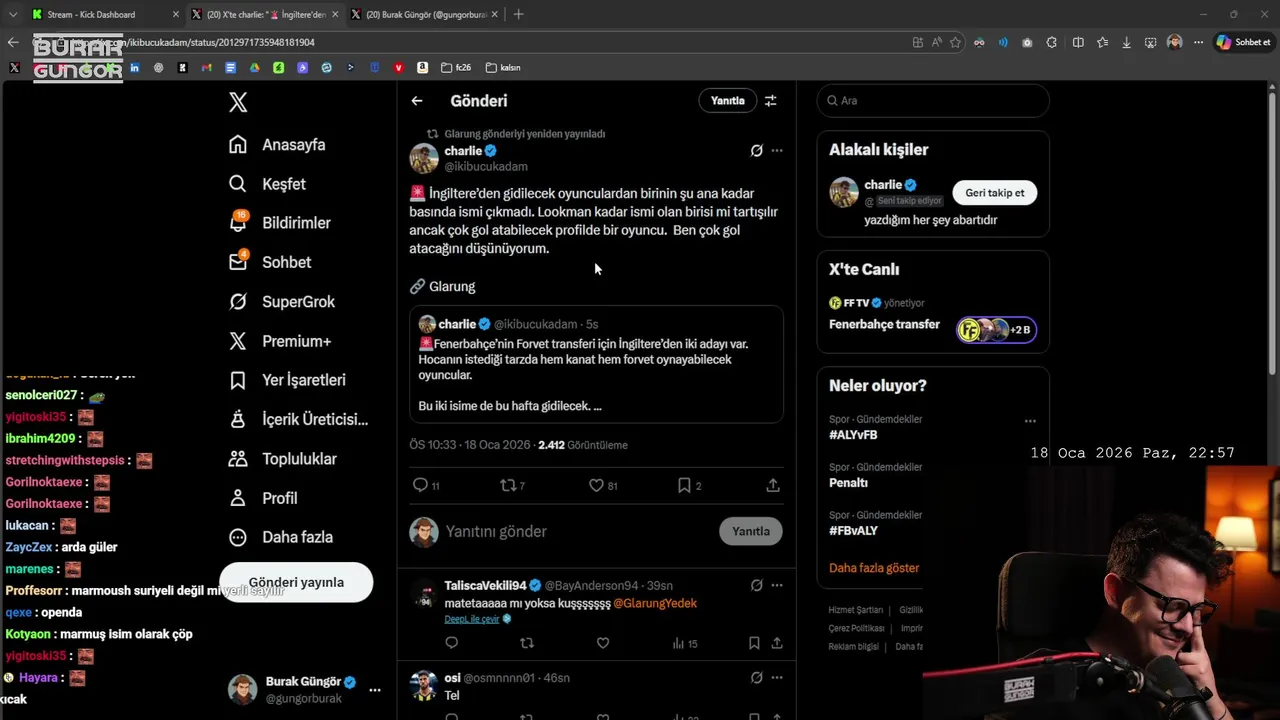Image resolution: width=1280 pixels, height=720 pixels.
Task: Open tab search dropdown arrow
Action: 12,14
